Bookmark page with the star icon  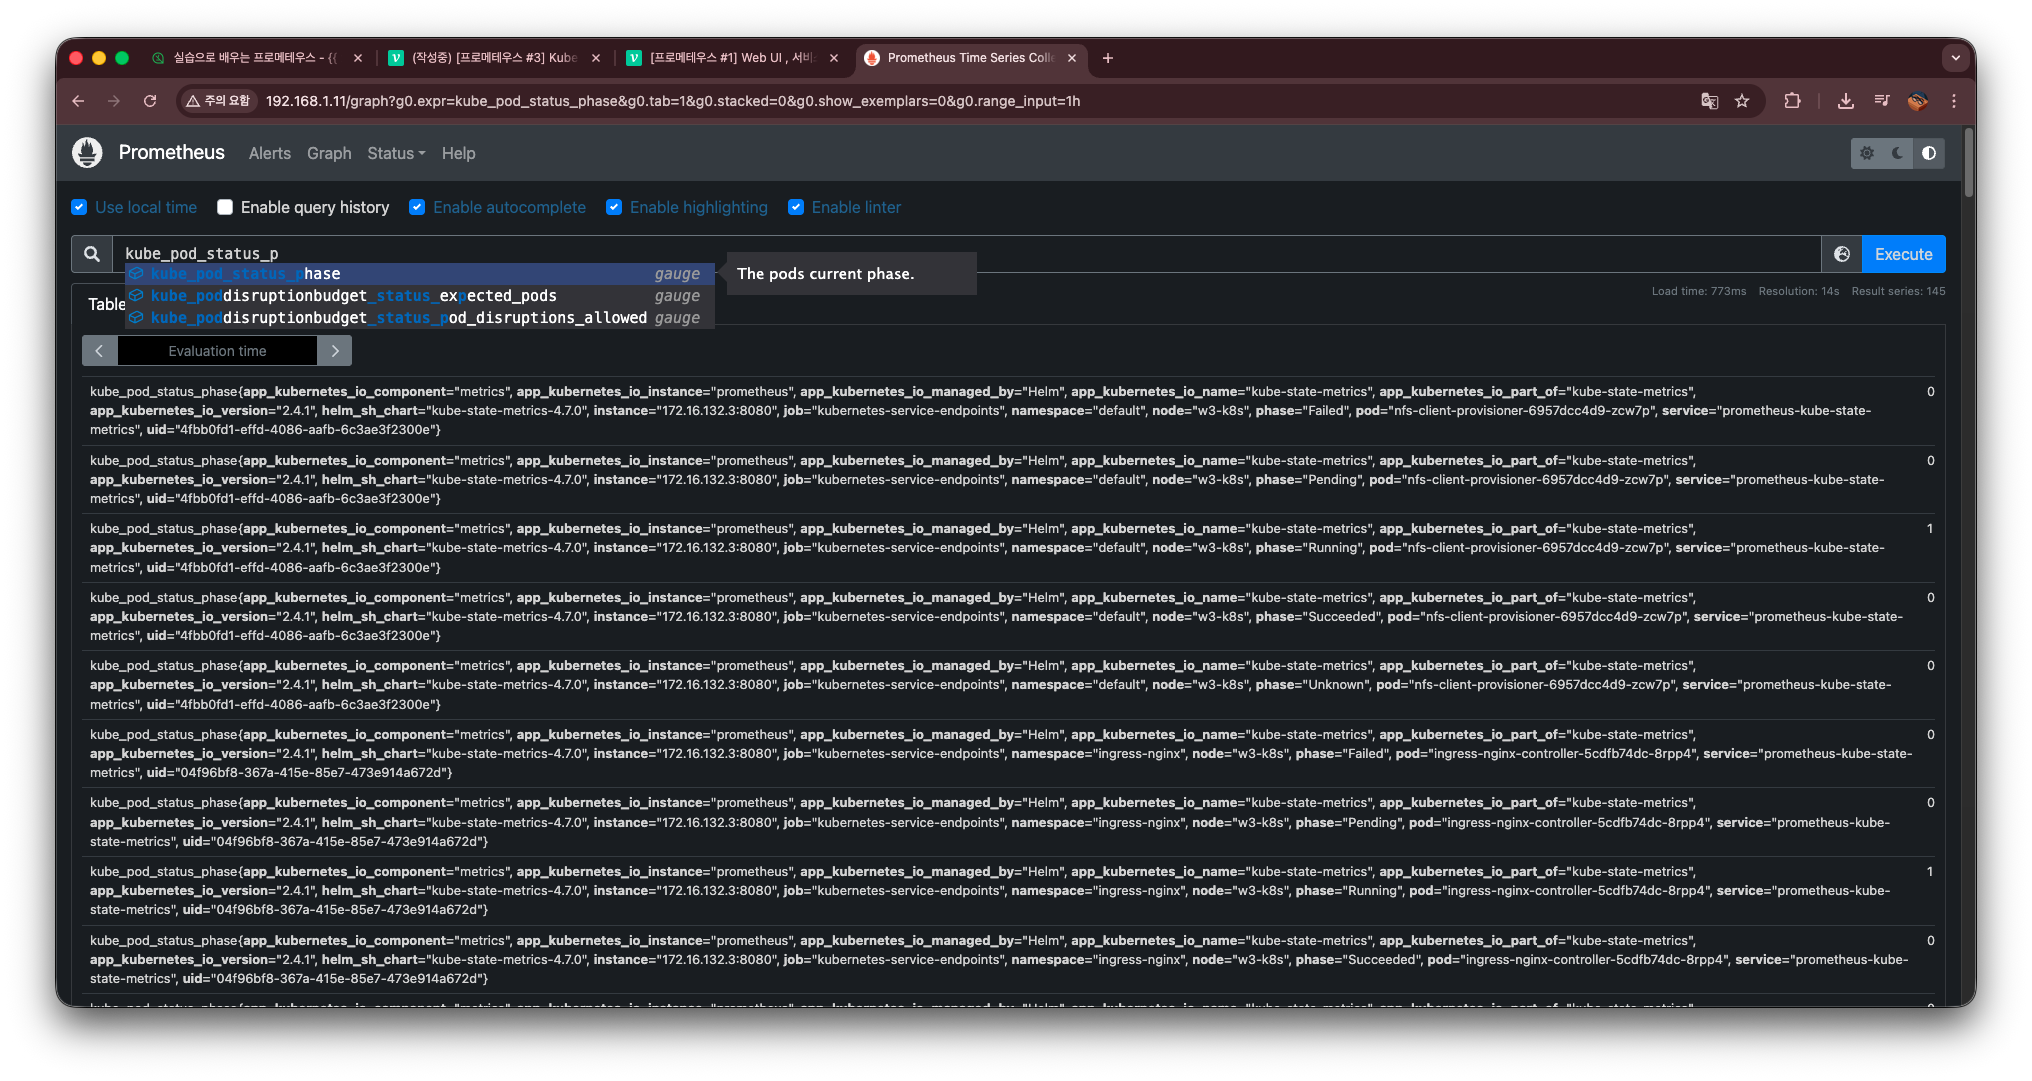[x=1742, y=101]
